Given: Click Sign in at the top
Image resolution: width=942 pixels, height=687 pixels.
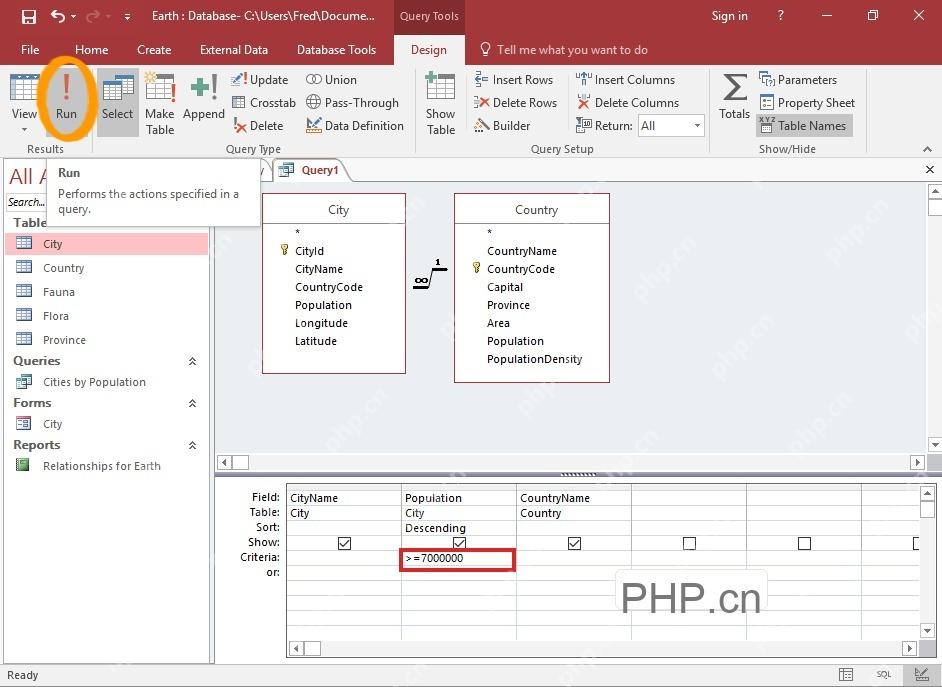Looking at the screenshot, I should [729, 16].
